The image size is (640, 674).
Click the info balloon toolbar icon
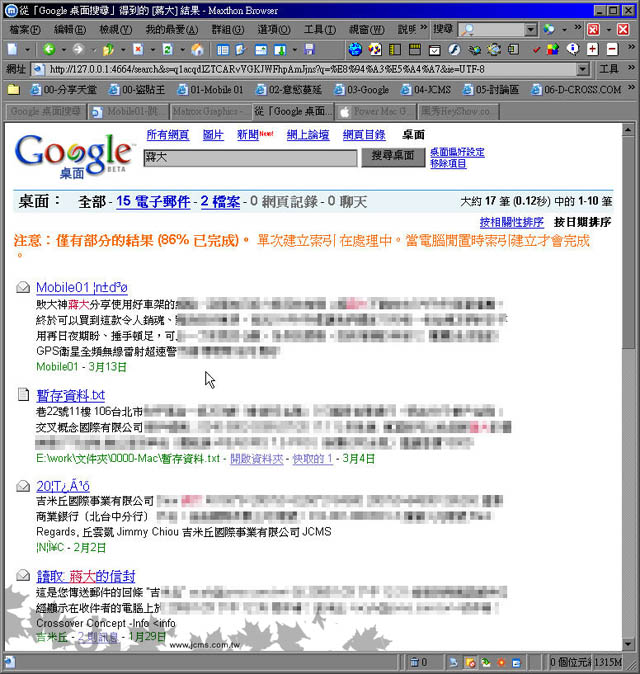[573, 50]
